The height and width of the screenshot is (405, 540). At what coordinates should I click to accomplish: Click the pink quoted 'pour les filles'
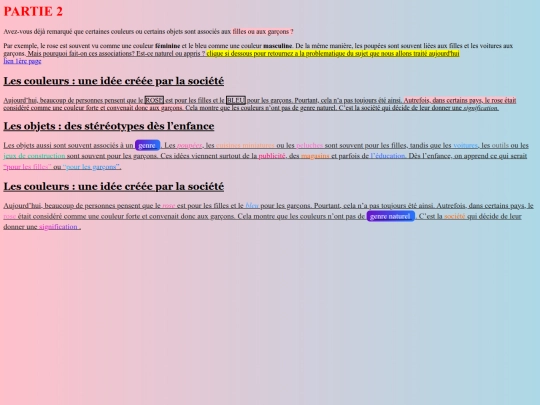point(28,167)
